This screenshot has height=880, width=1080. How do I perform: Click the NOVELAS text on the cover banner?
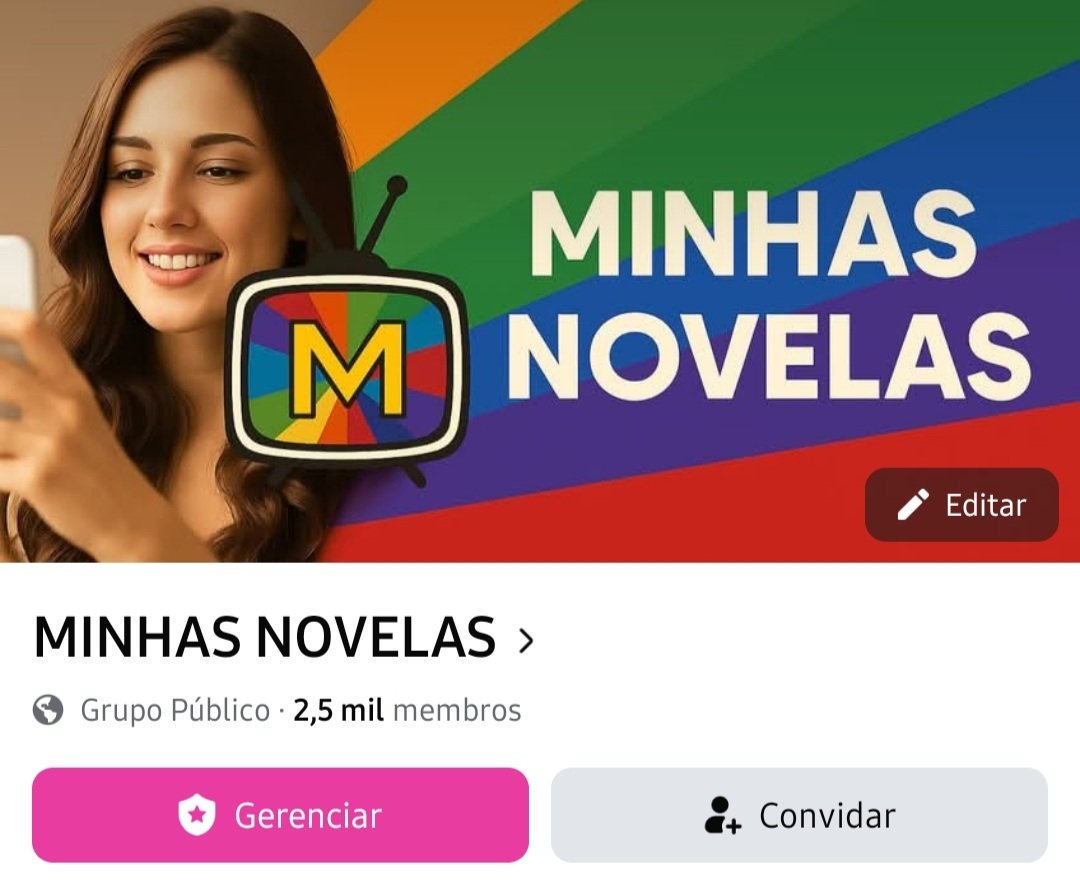(x=769, y=356)
